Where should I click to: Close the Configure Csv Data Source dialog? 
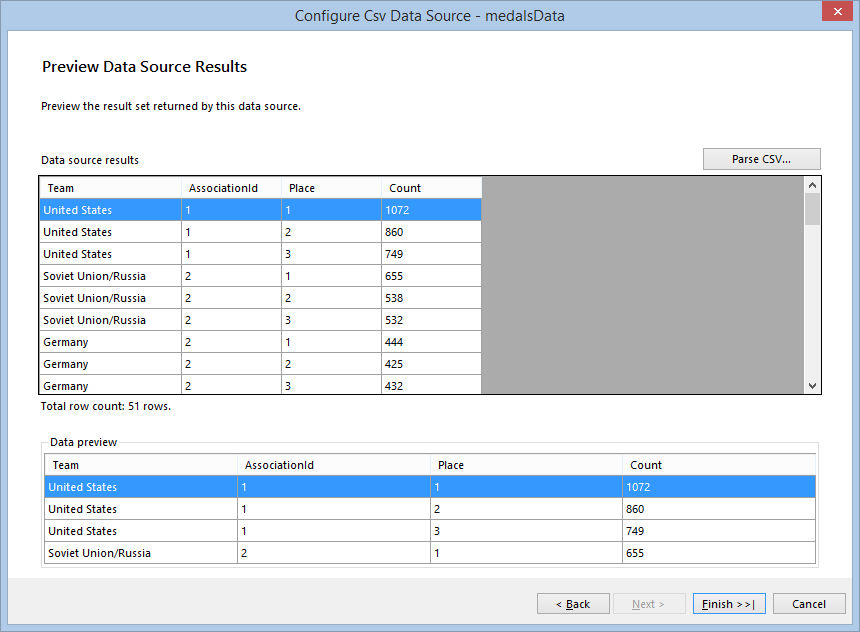pyautogui.click(x=837, y=12)
